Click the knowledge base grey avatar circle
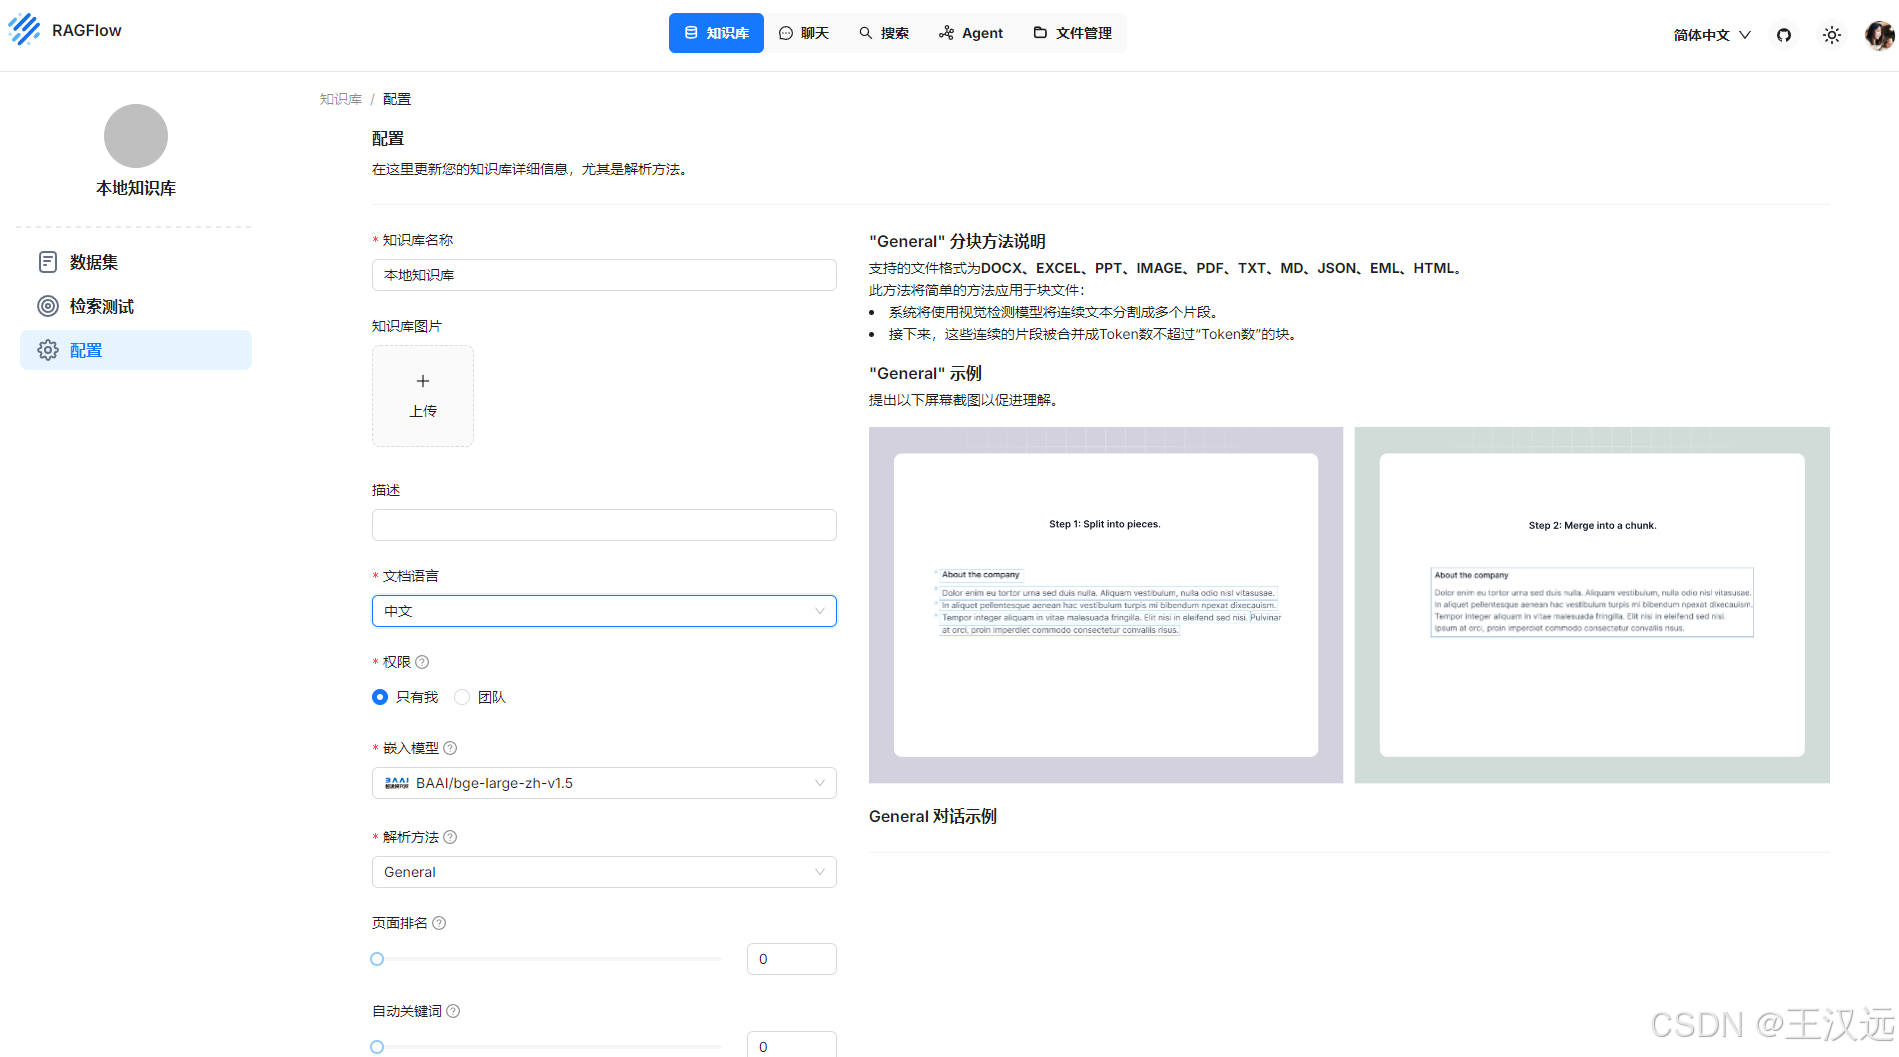This screenshot has width=1899, height=1057. tap(136, 136)
